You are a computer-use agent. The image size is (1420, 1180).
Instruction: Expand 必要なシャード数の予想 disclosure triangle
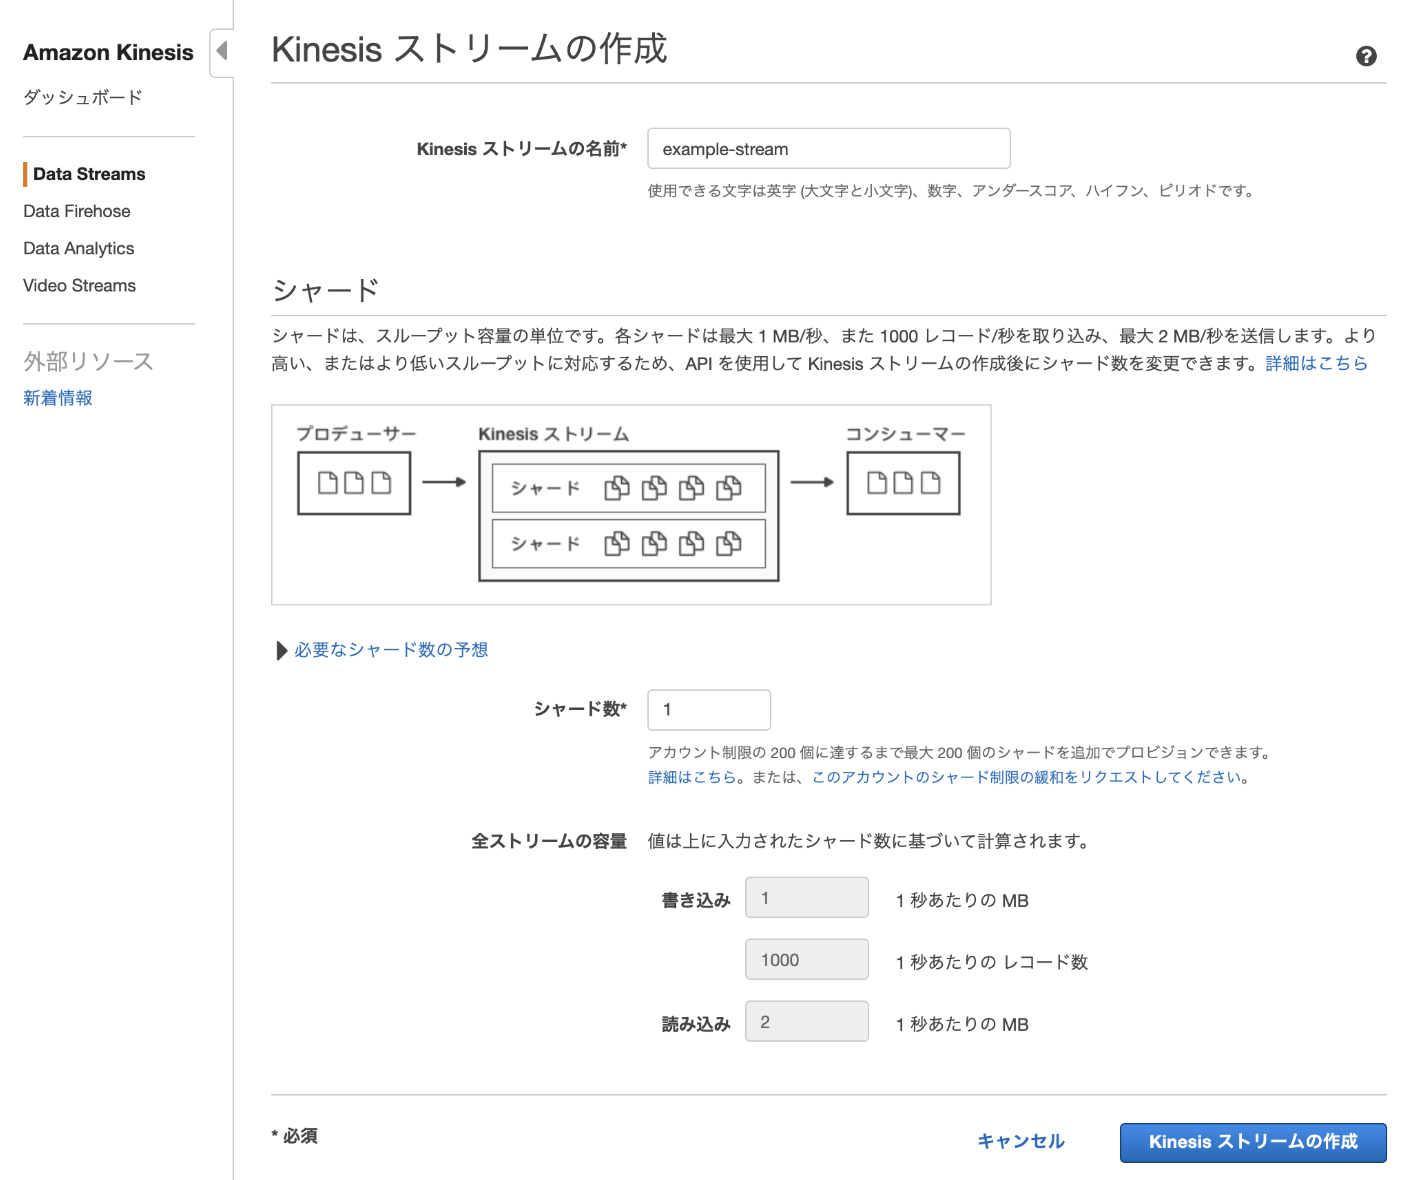point(389,649)
